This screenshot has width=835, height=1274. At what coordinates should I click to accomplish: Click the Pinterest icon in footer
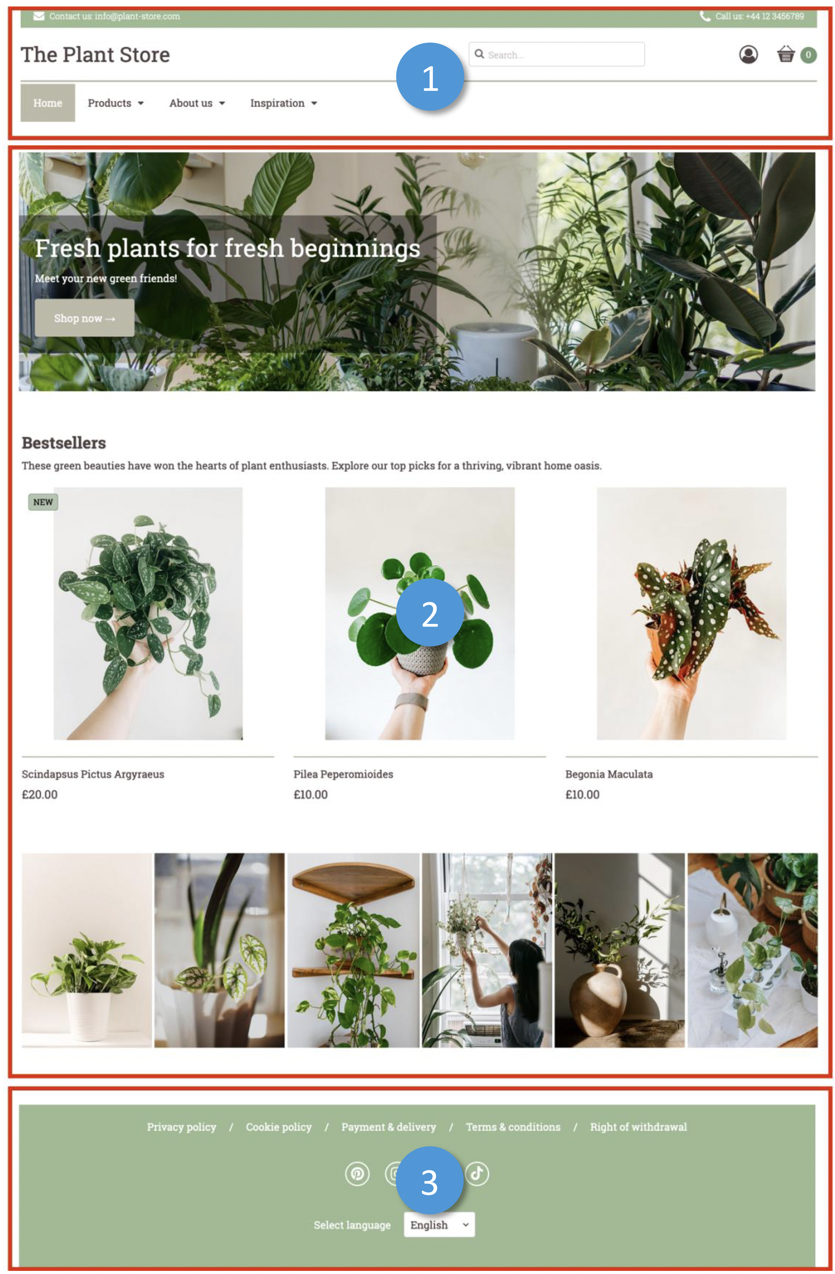[357, 1174]
